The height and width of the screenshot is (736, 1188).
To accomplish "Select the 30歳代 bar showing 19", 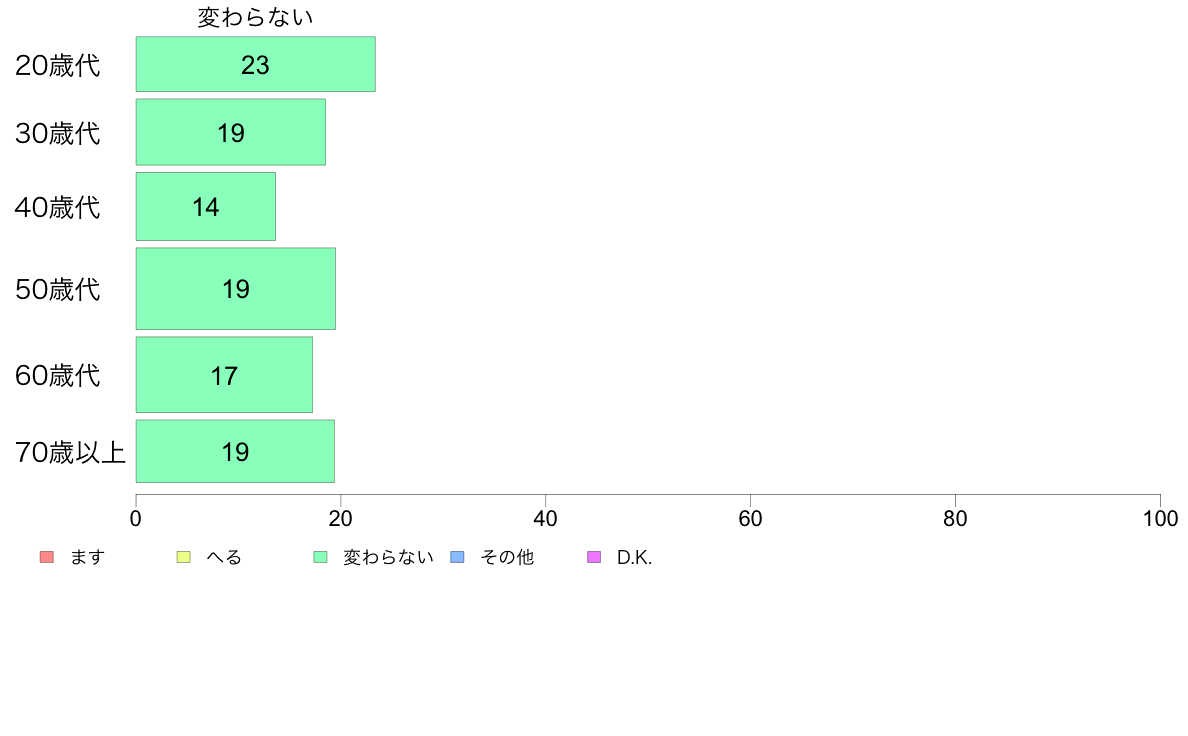I will tap(231, 132).
